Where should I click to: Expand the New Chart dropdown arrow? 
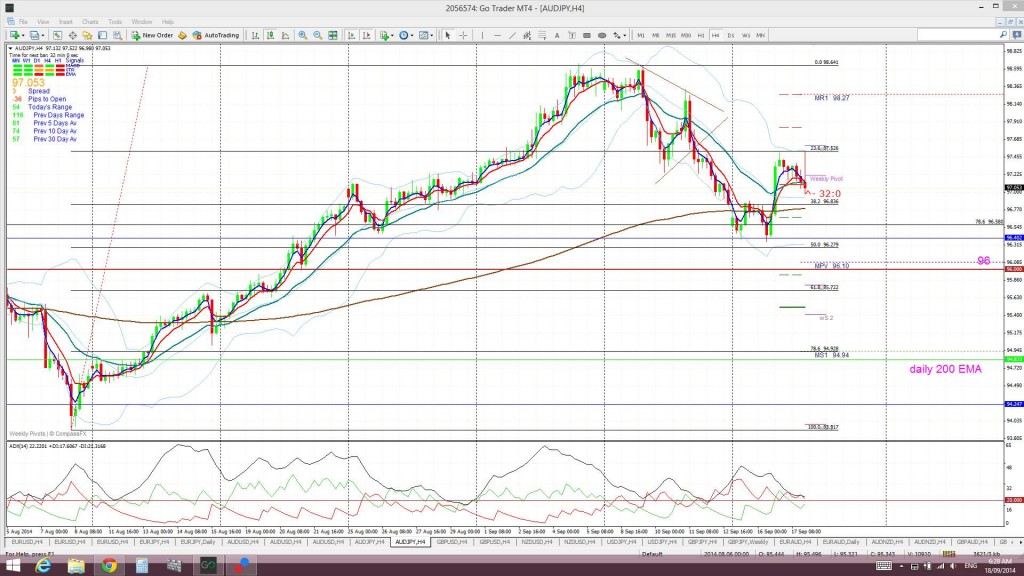pyautogui.click(x=23, y=35)
